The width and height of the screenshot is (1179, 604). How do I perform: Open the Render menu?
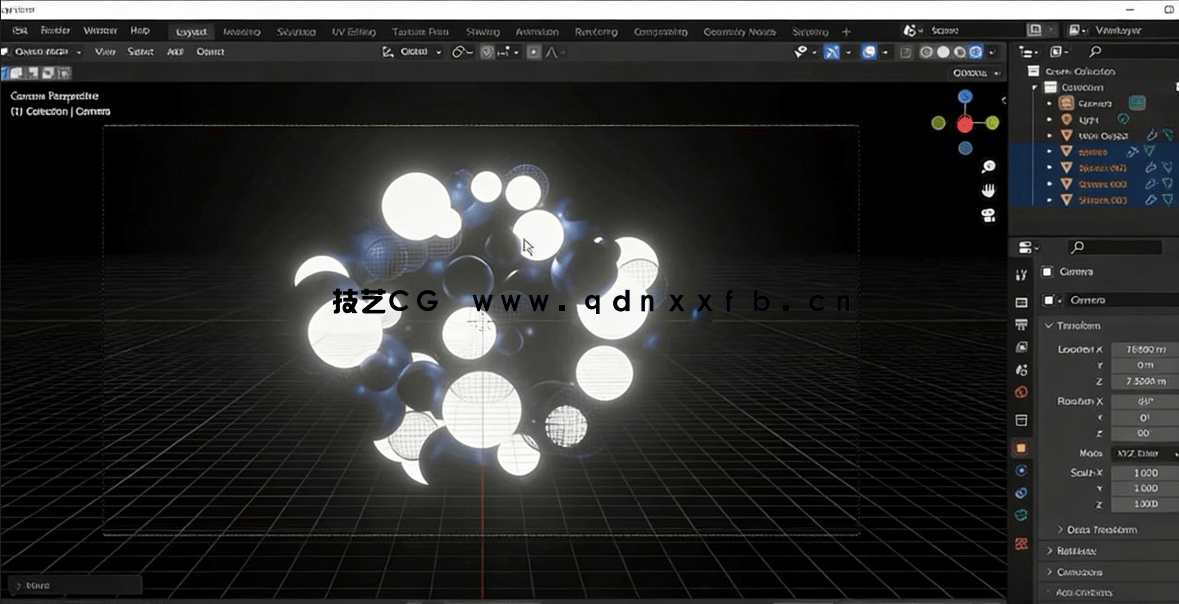pyautogui.click(x=55, y=30)
